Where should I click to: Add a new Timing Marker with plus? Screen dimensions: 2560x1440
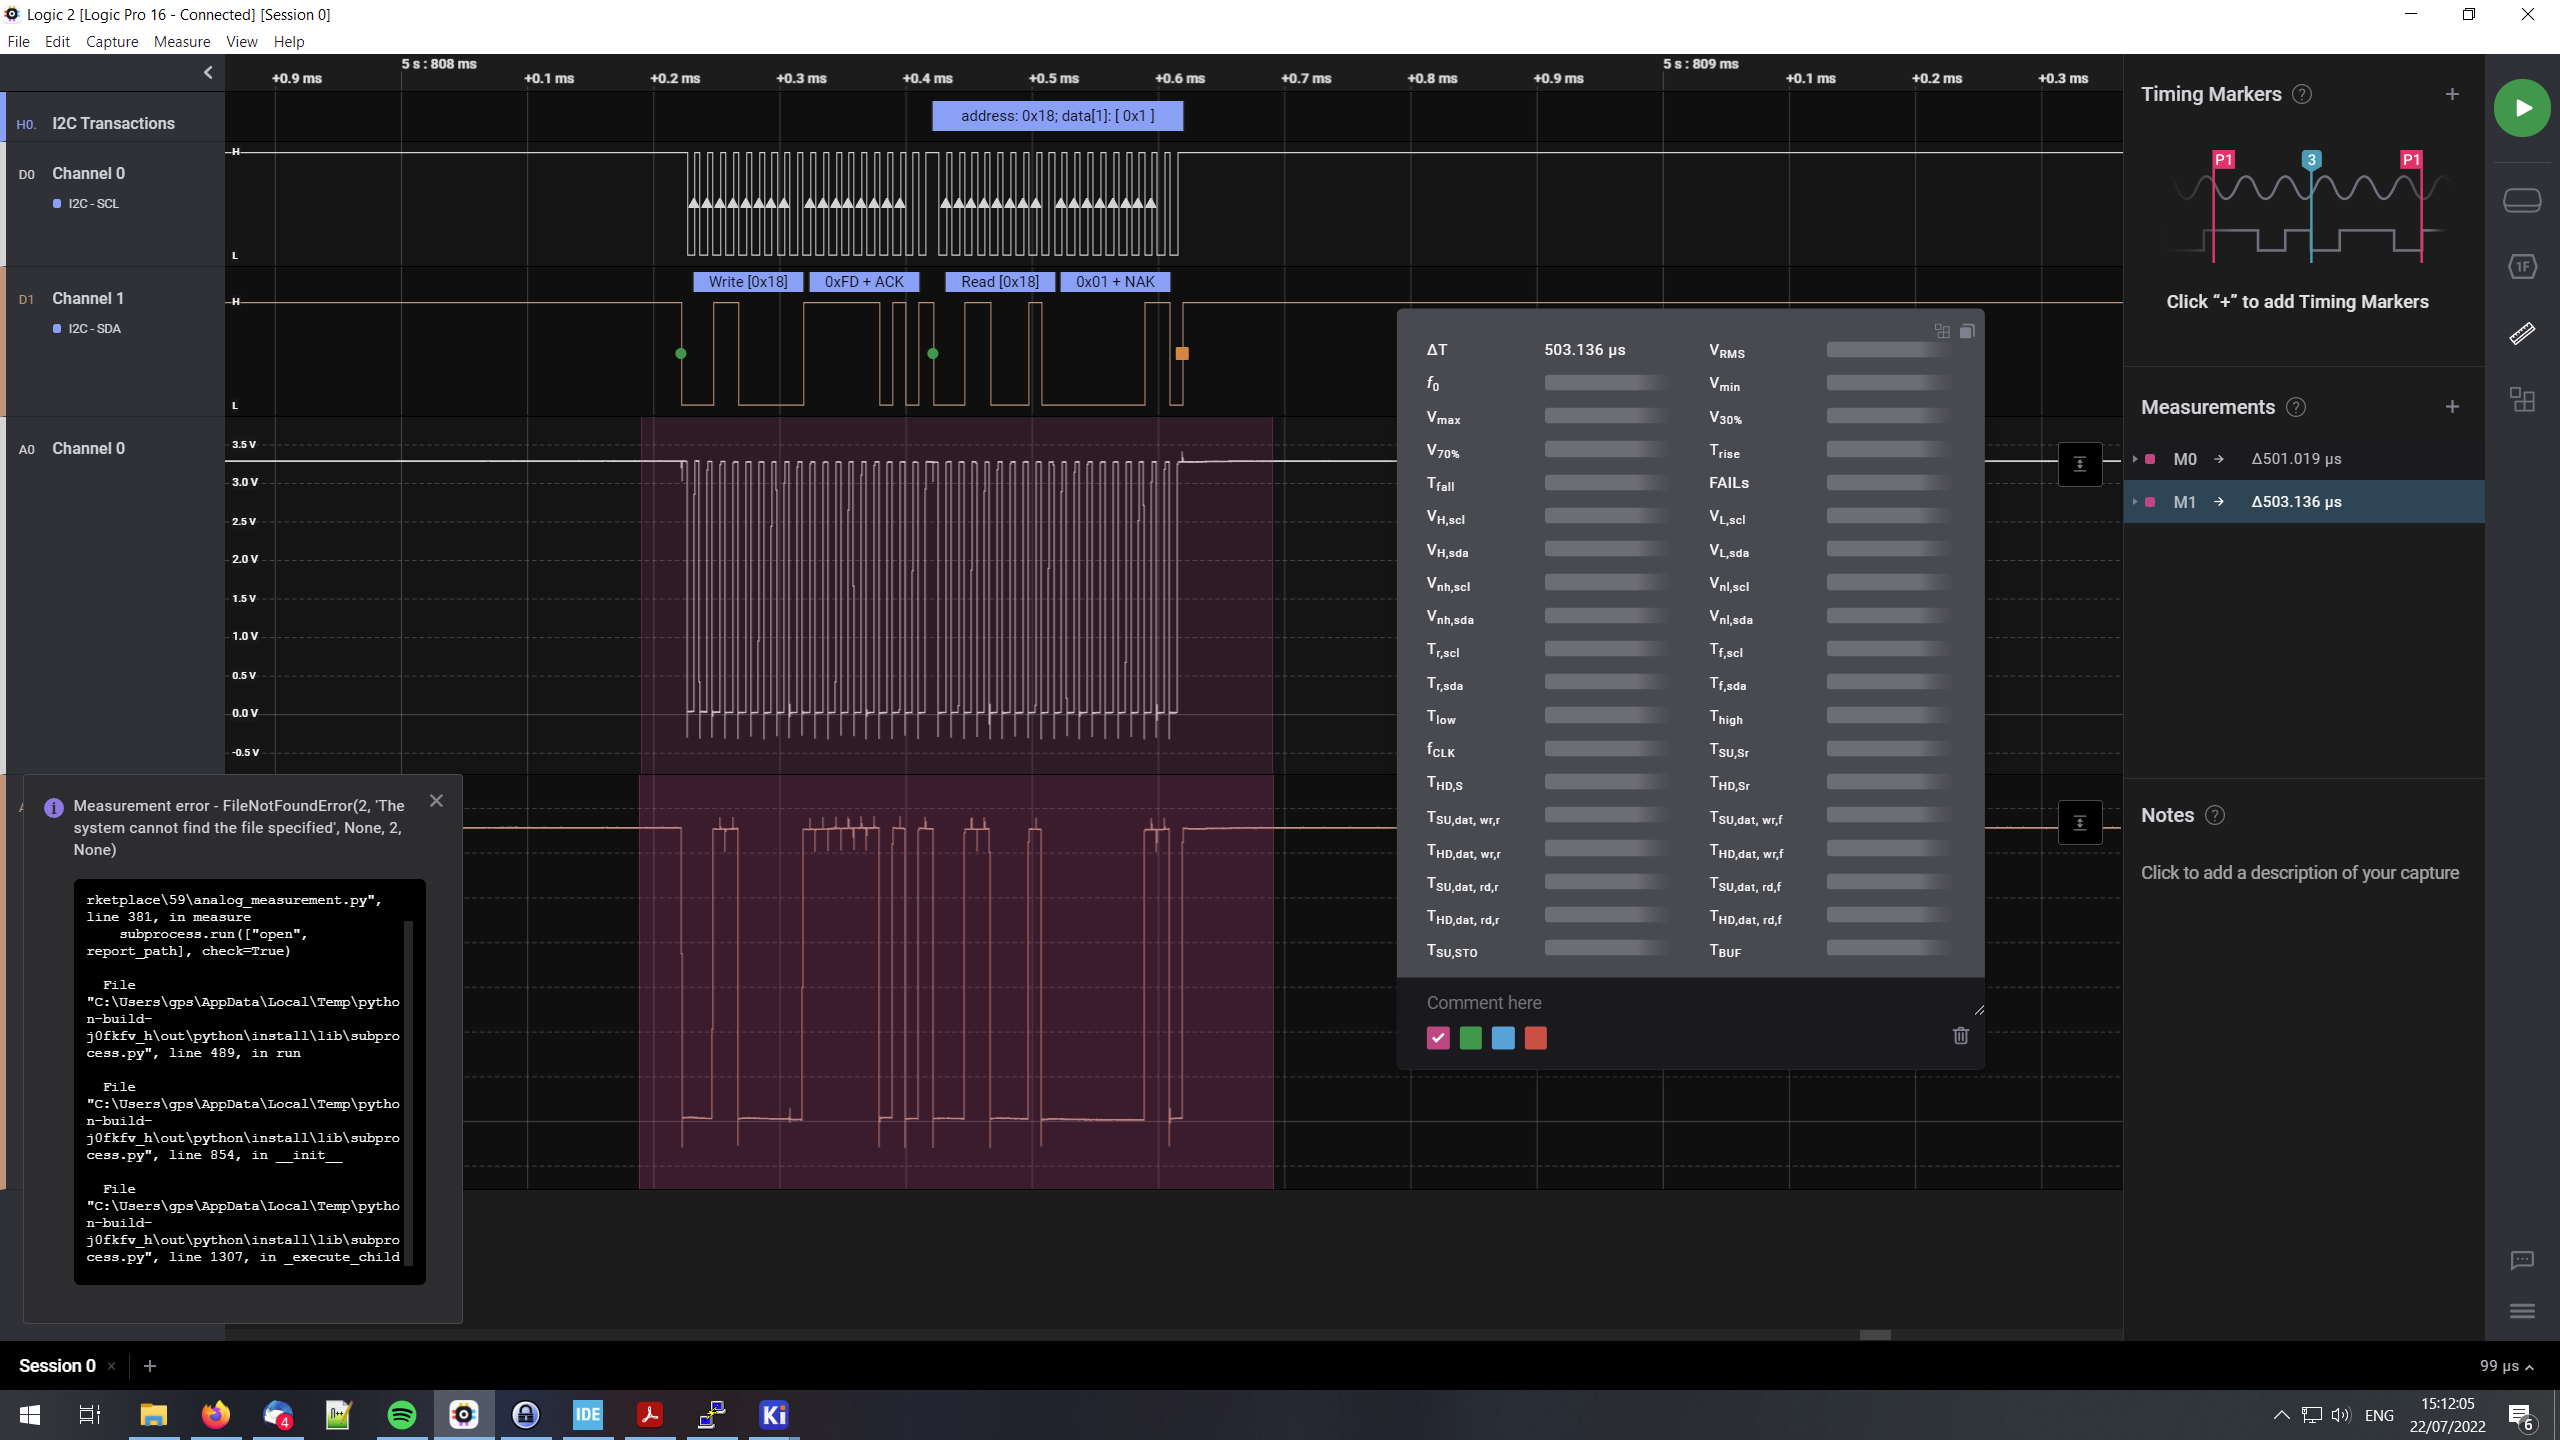tap(2451, 94)
